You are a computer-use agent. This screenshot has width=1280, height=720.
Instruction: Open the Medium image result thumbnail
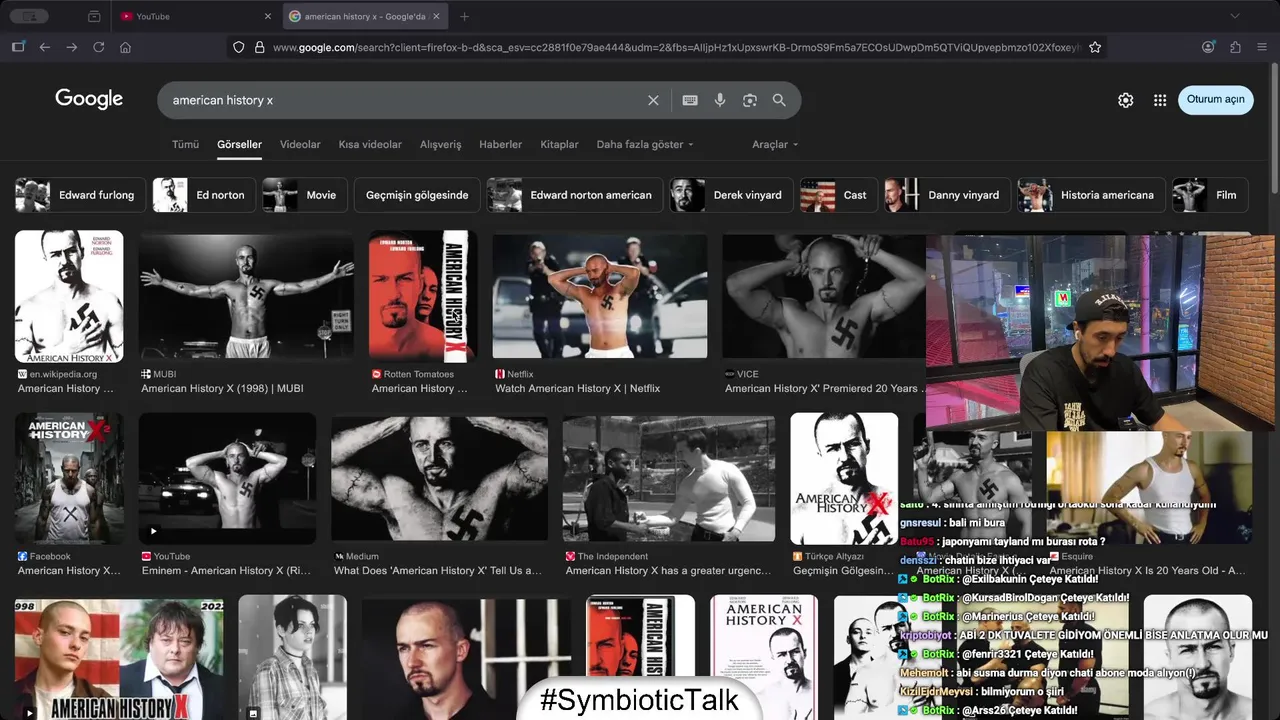point(440,479)
